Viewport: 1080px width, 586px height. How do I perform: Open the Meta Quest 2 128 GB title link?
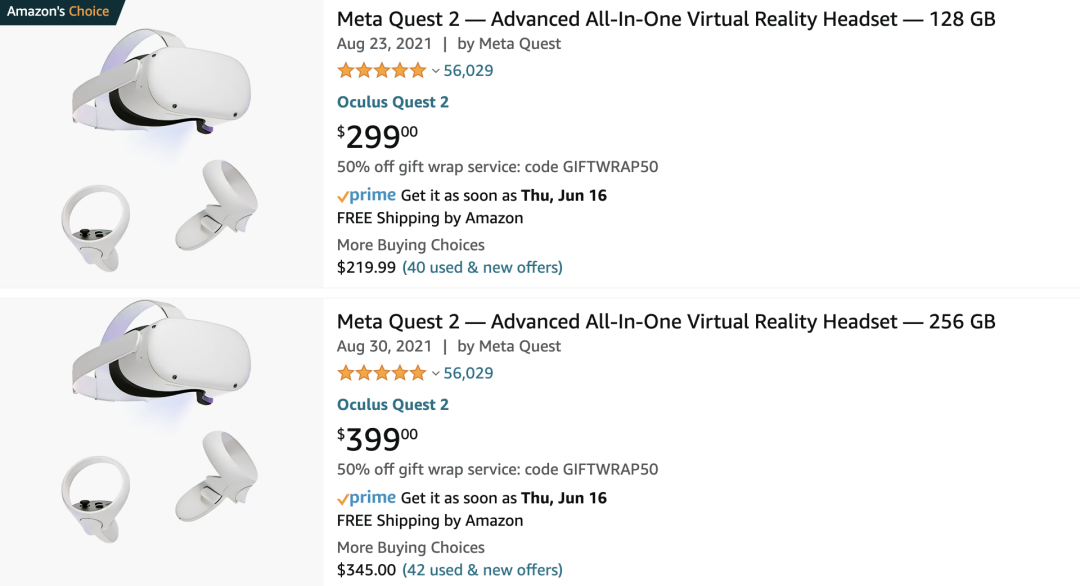pos(666,19)
